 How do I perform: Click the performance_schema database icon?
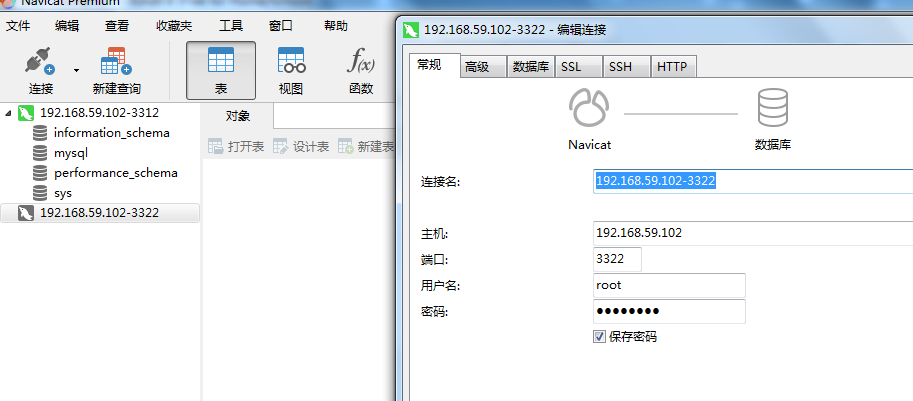click(40, 173)
